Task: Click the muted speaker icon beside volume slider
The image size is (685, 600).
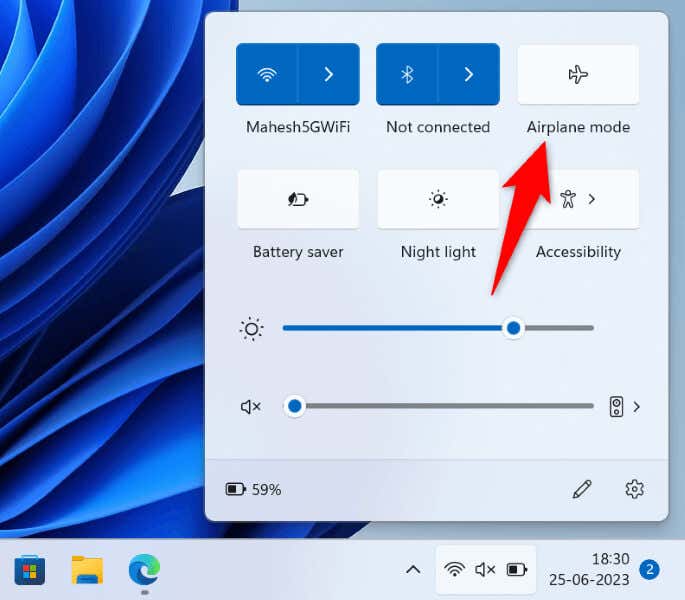Action: [x=251, y=407]
